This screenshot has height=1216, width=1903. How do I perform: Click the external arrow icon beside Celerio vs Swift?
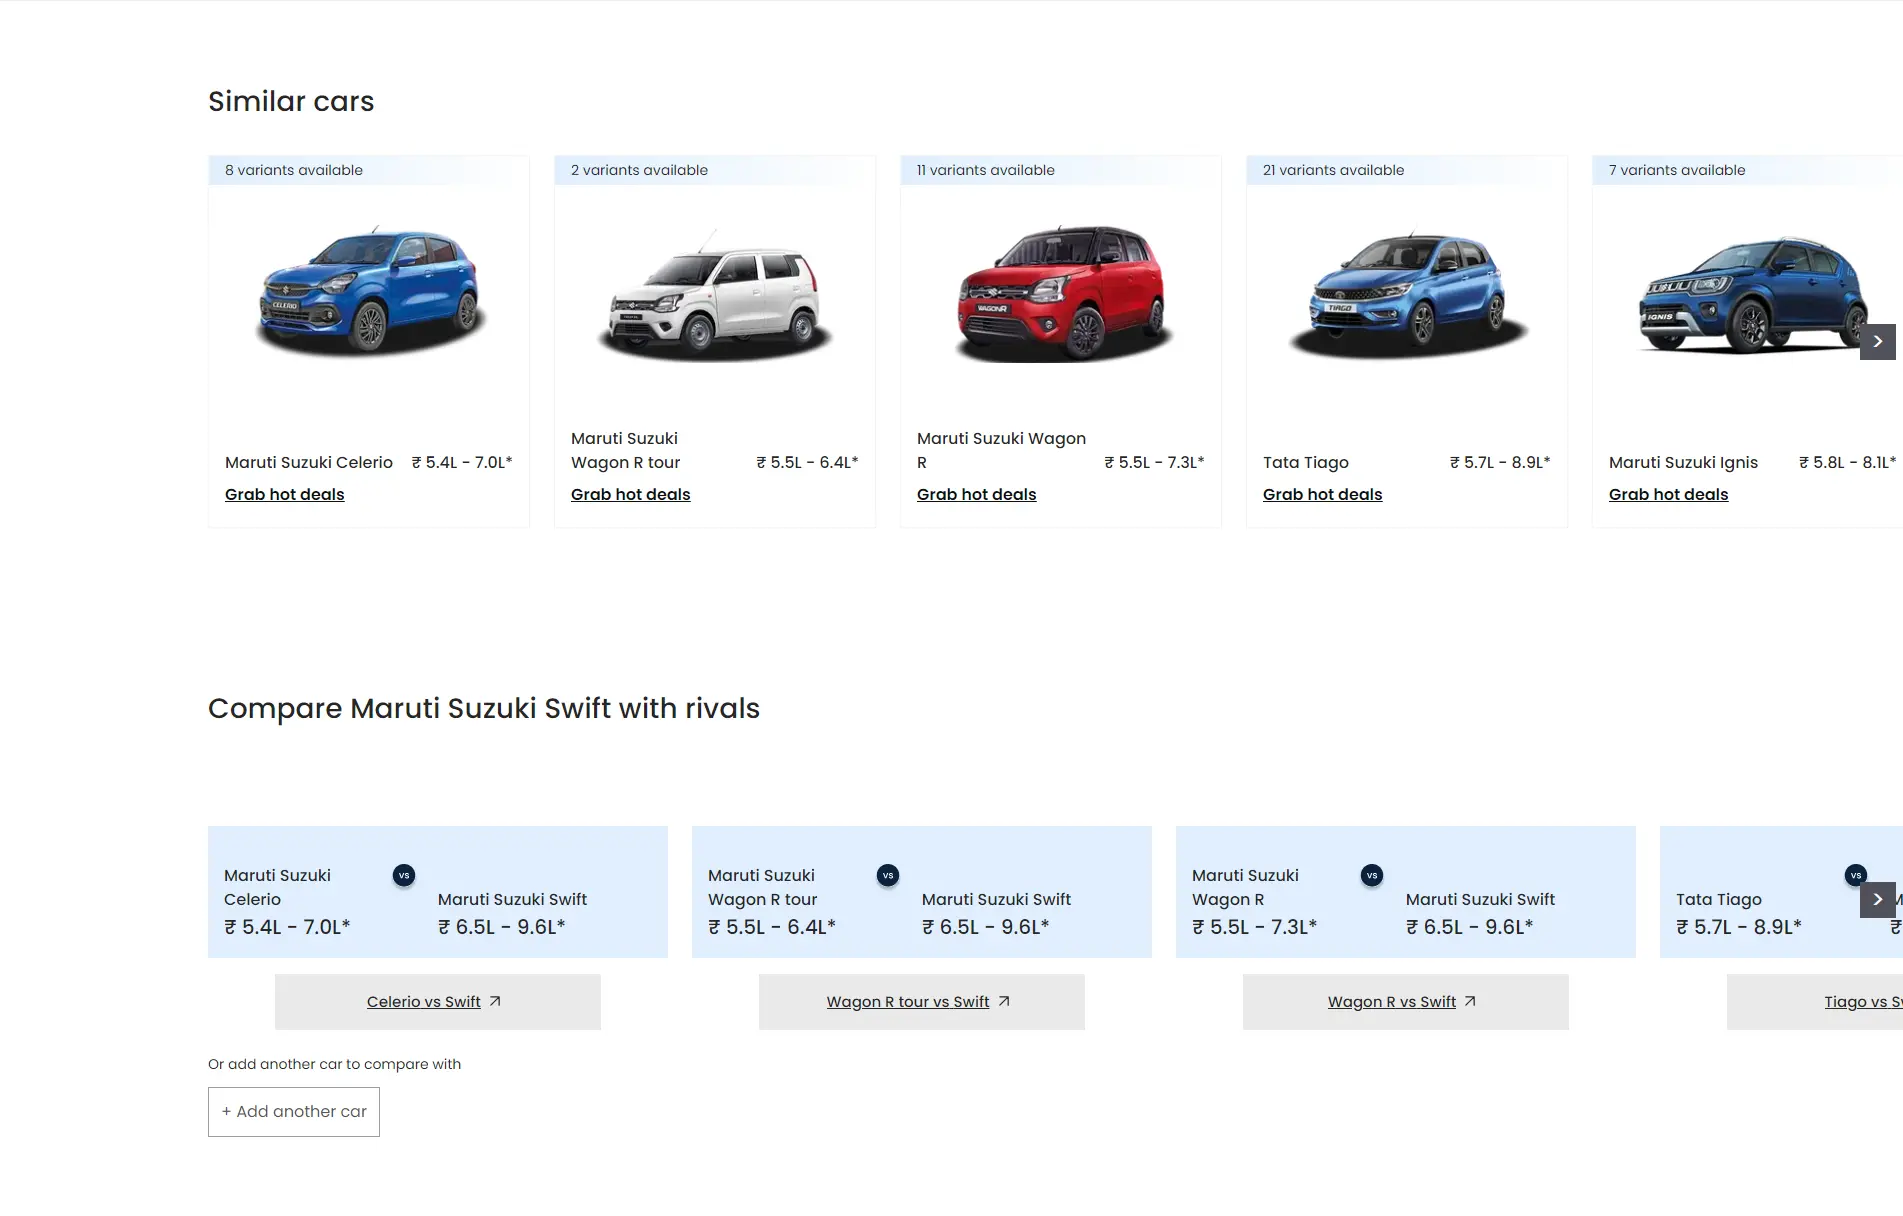pos(495,1001)
